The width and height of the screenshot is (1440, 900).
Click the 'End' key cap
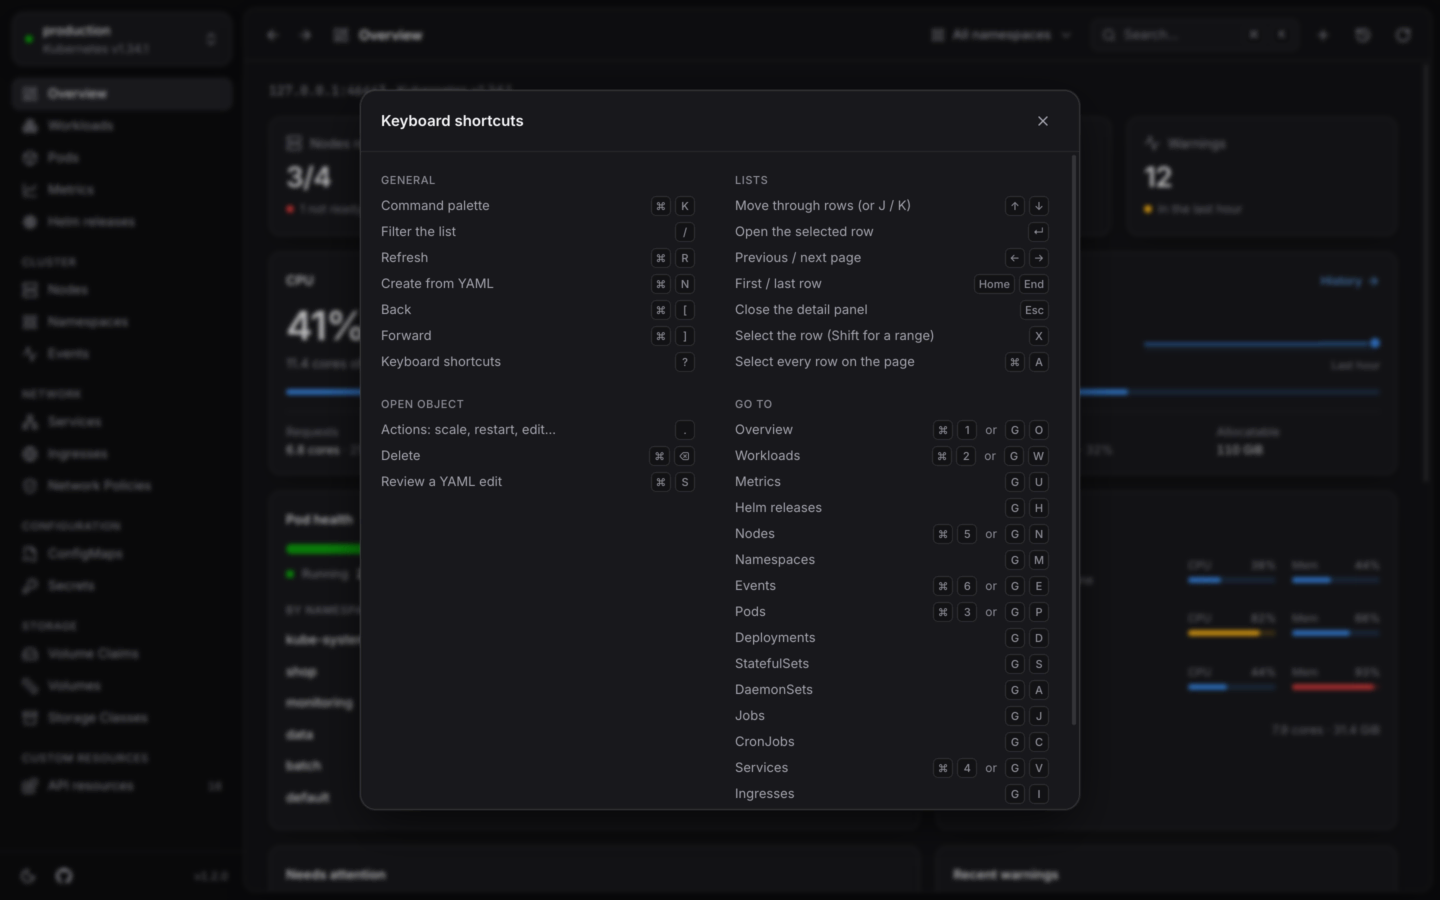point(1034,284)
